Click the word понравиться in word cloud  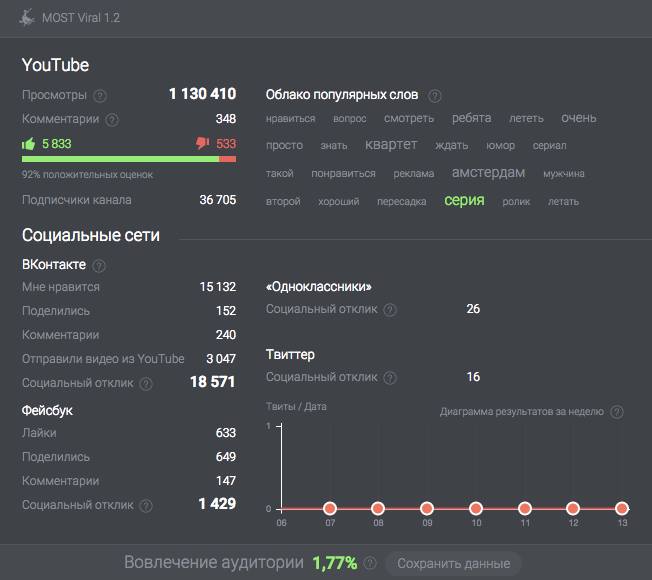pos(343,174)
